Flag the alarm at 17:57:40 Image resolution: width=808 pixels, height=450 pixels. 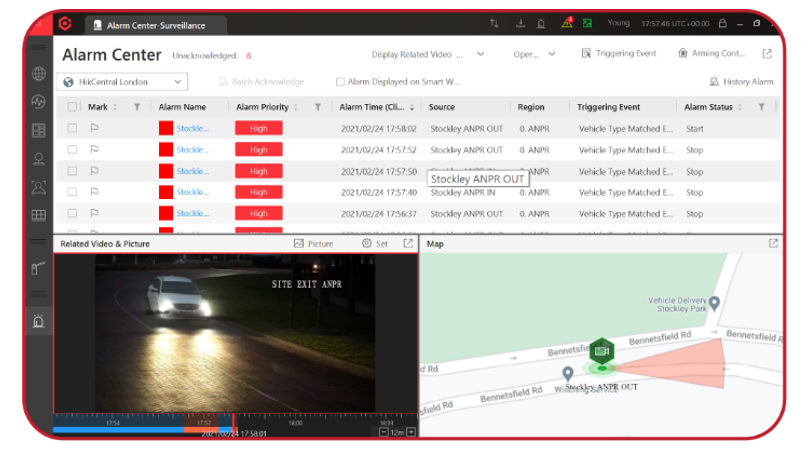(x=94, y=192)
